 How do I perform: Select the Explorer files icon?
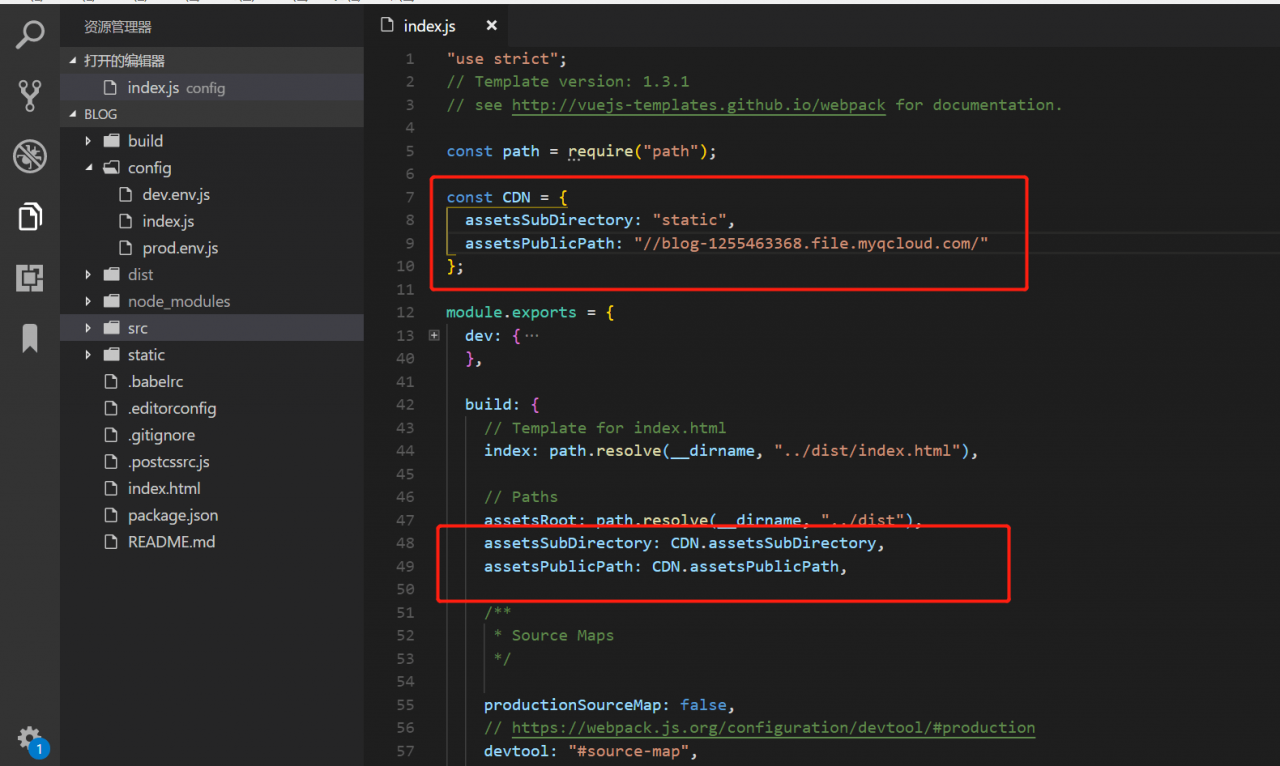click(x=30, y=216)
